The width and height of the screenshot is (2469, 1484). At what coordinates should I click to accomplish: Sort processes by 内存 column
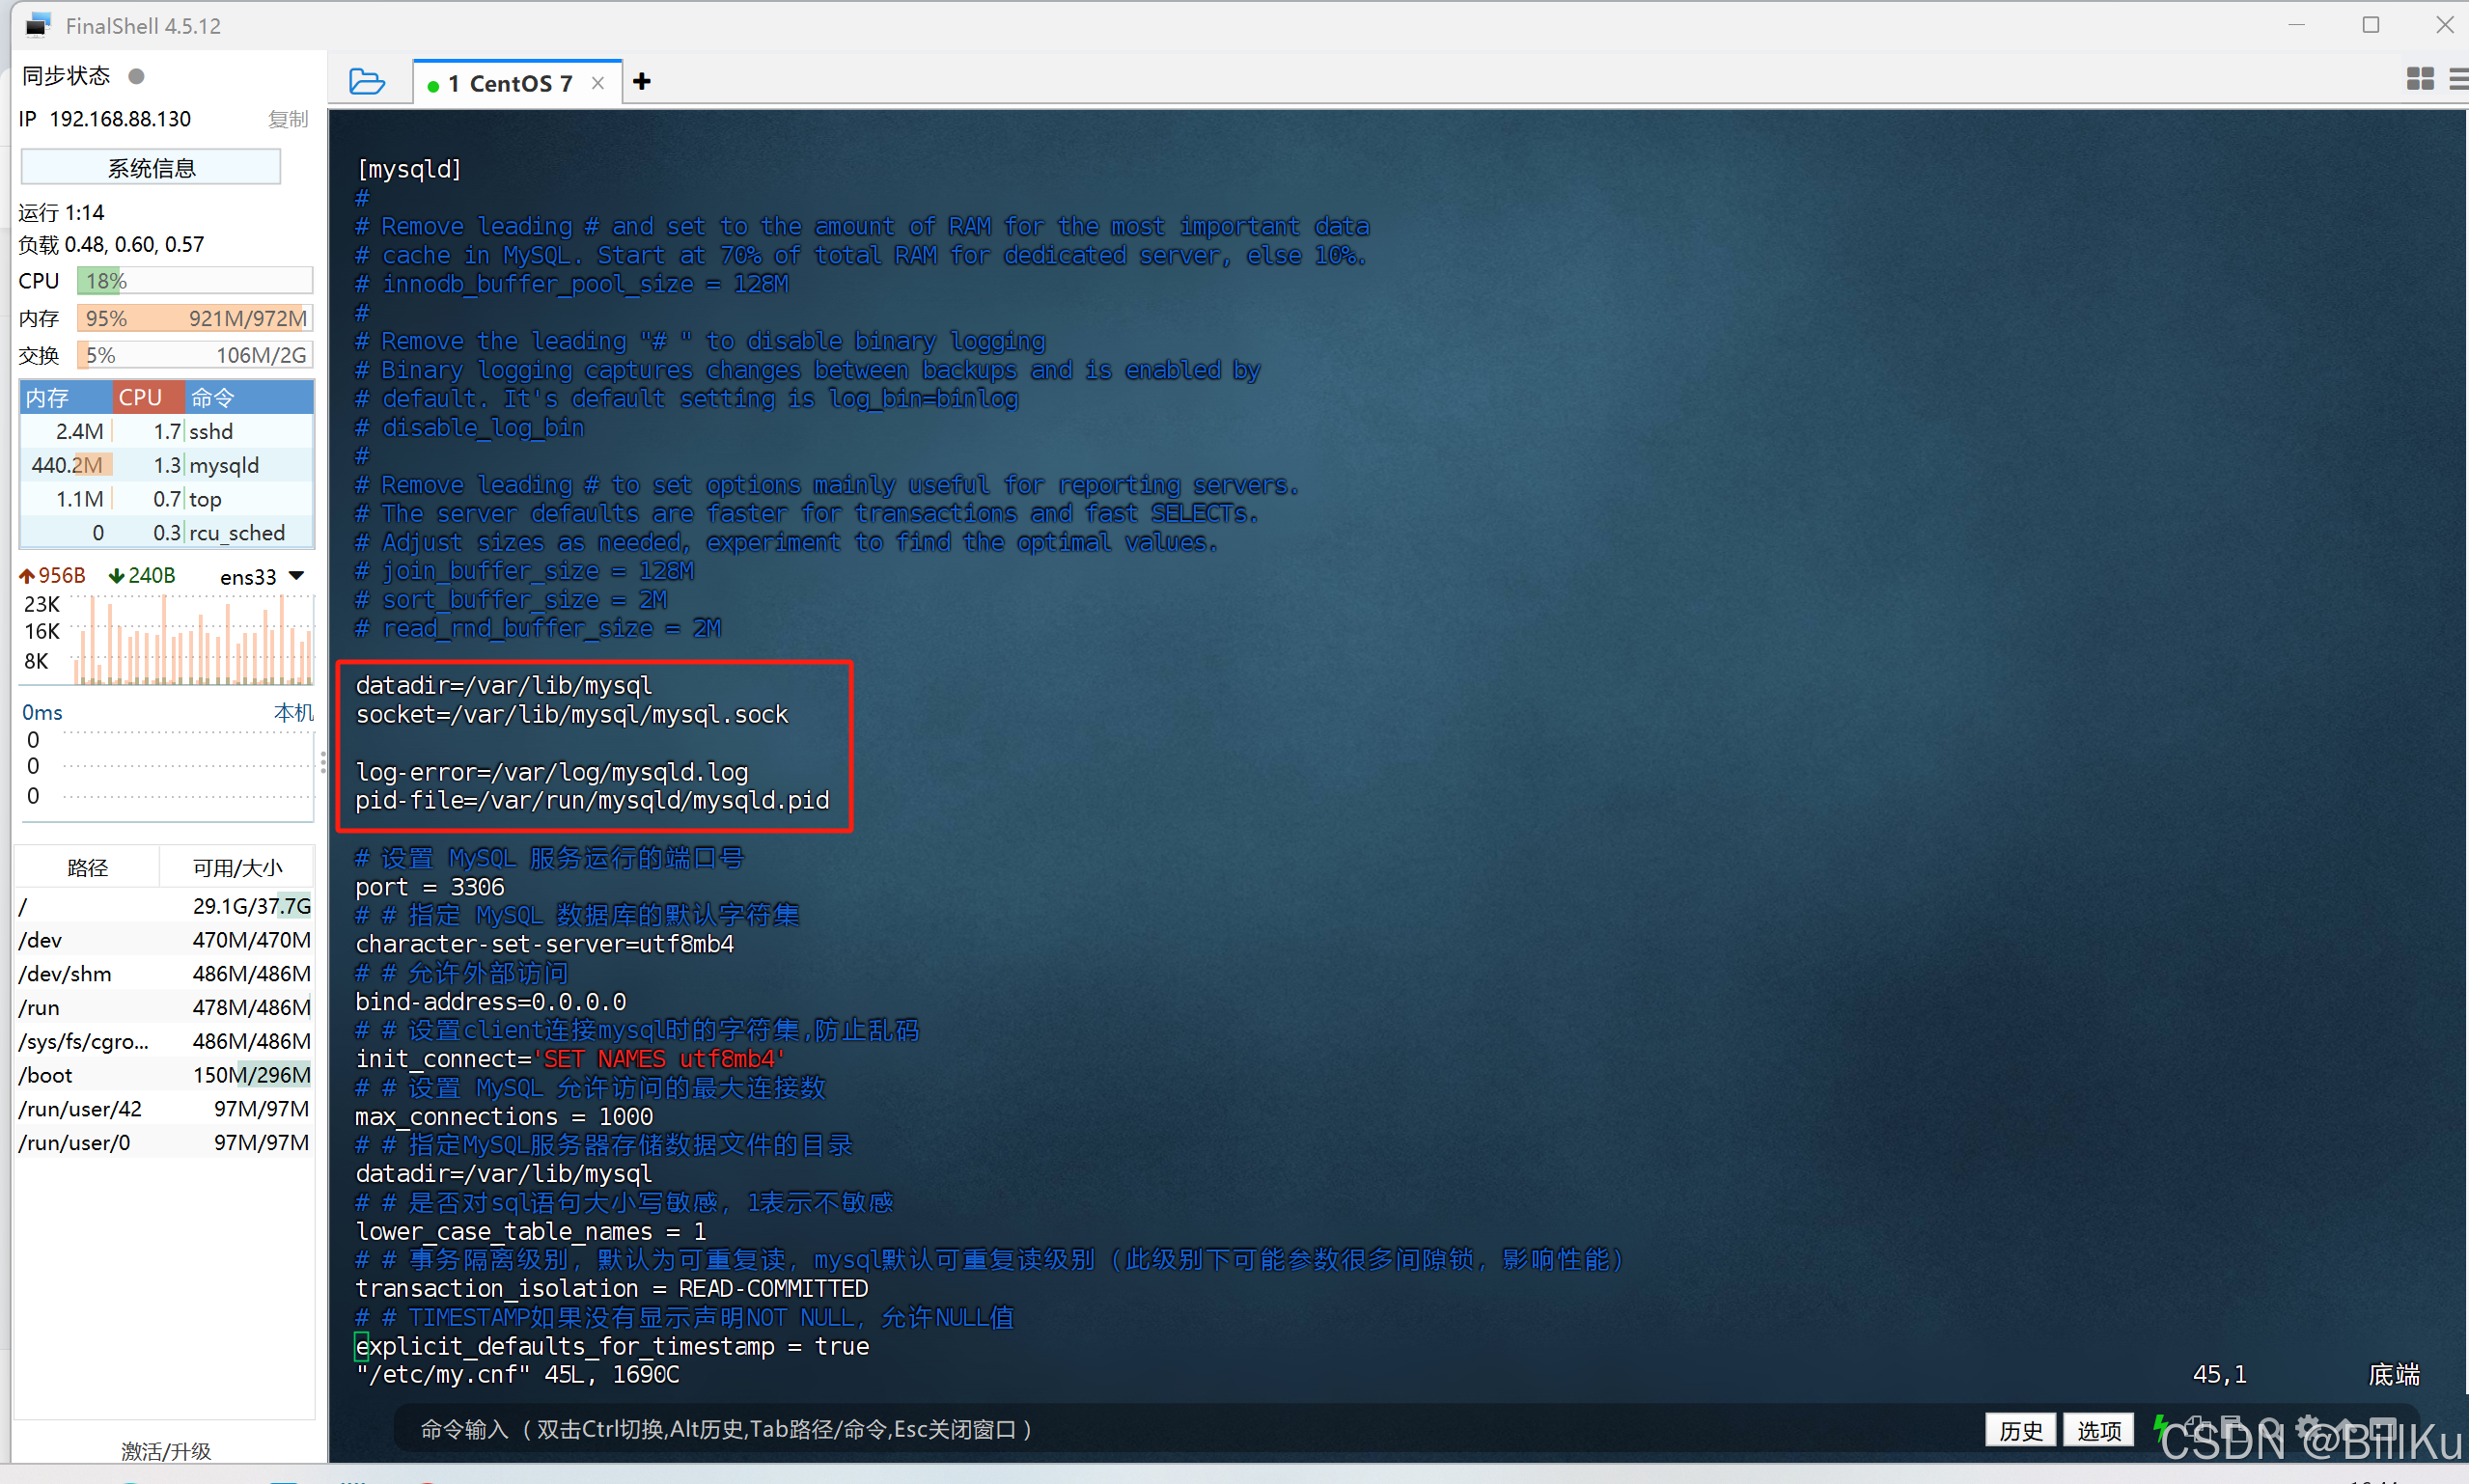point(65,397)
